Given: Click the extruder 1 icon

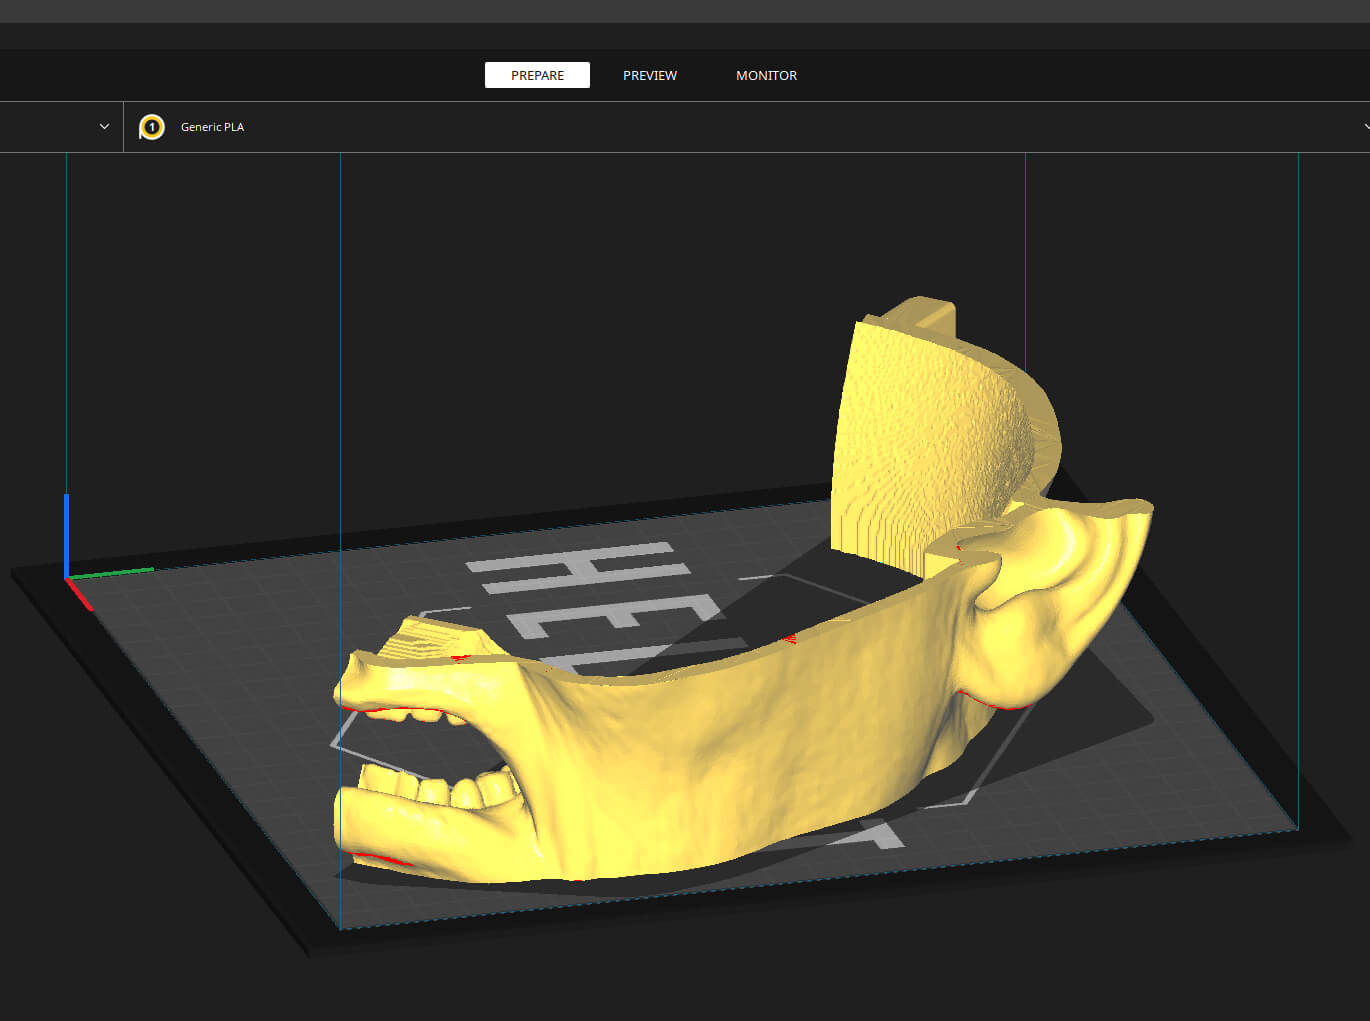Looking at the screenshot, I should point(151,127).
